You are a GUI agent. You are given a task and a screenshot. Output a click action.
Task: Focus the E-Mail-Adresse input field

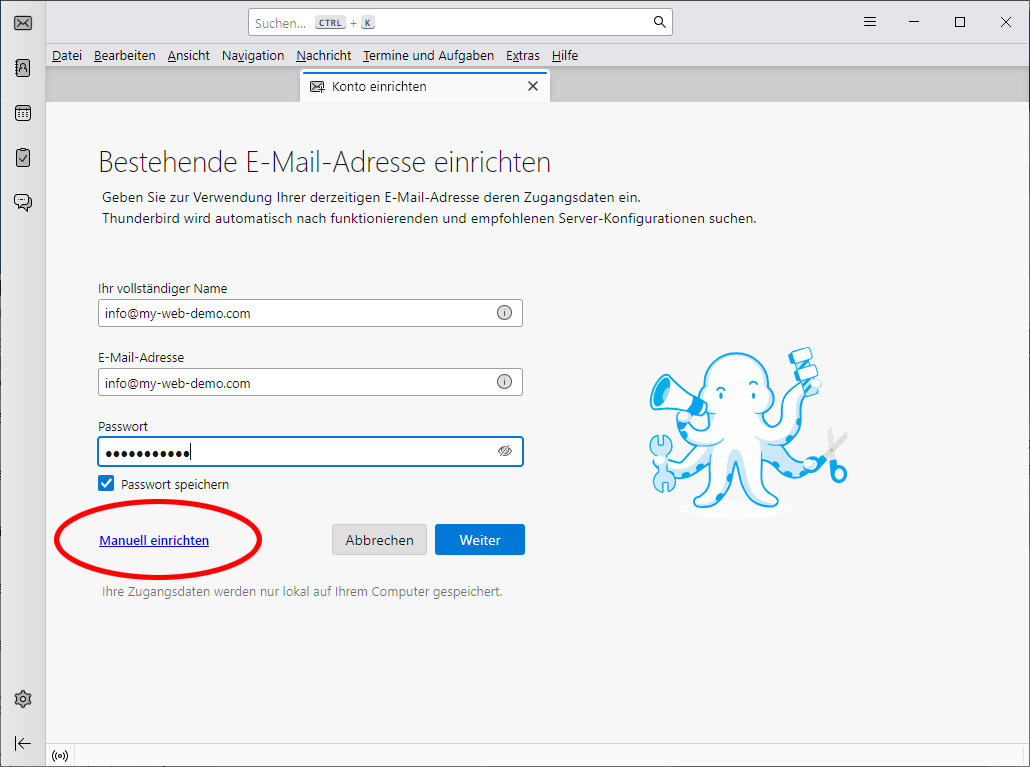[310, 382]
